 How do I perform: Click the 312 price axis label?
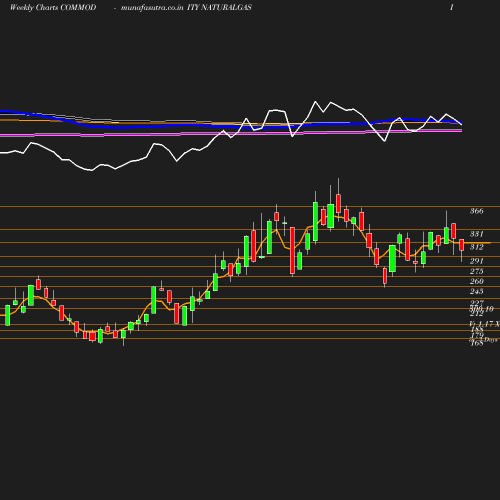[477, 247]
